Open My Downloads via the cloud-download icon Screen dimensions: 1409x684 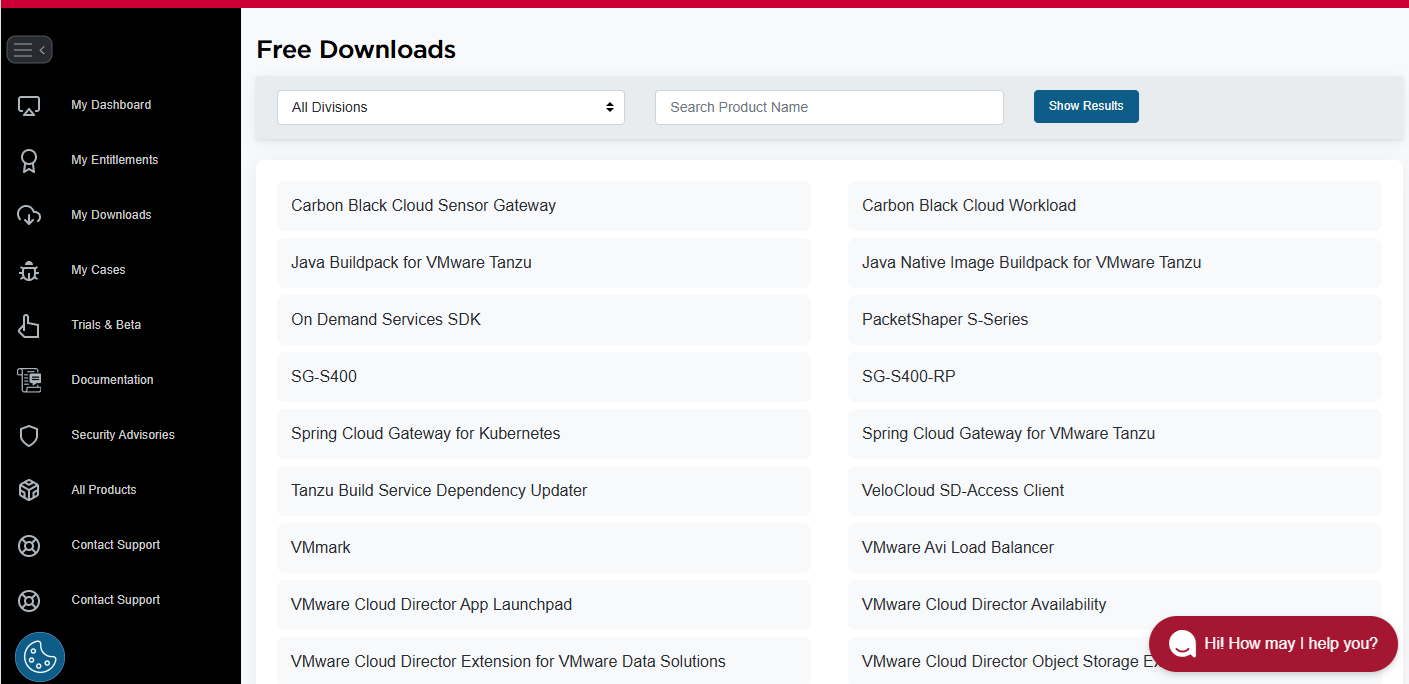tap(29, 214)
